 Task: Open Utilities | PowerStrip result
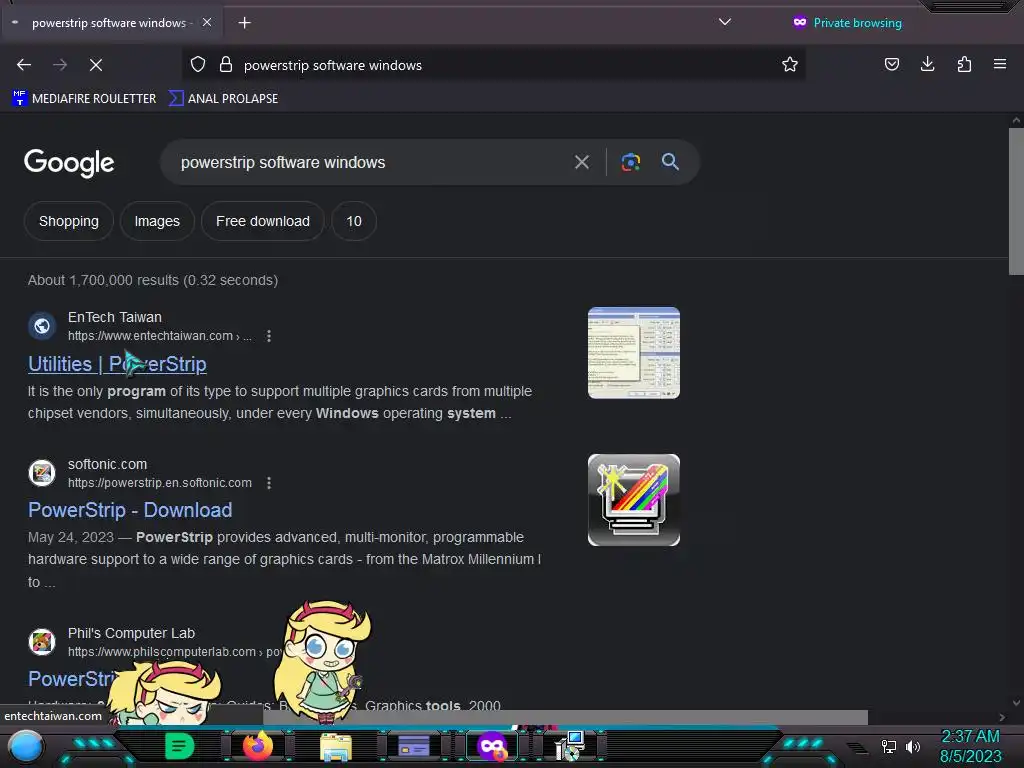pyautogui.click(x=117, y=364)
